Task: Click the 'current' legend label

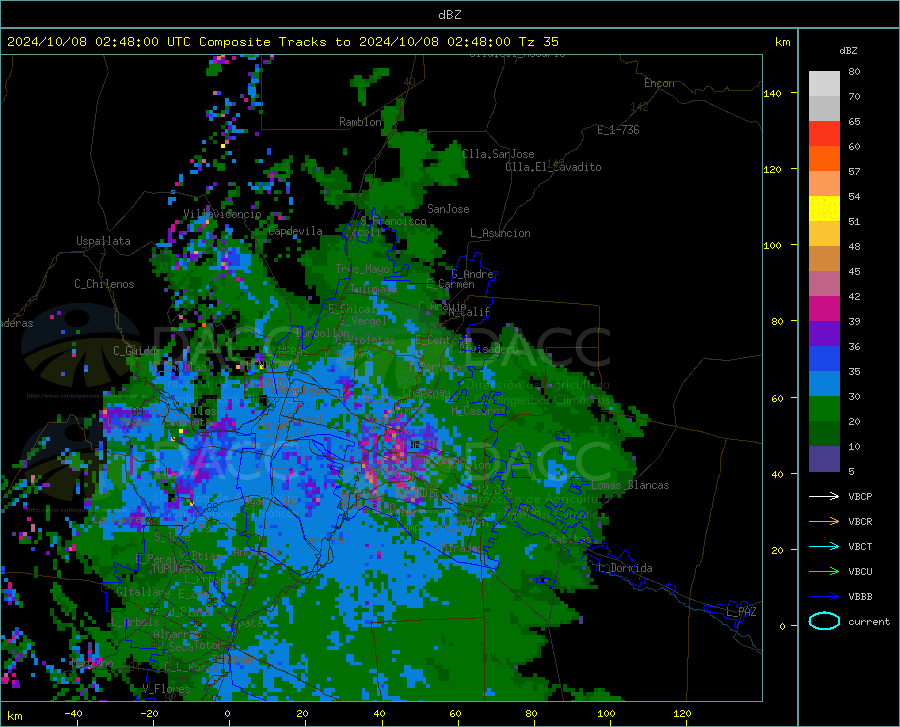Action: coord(869,621)
